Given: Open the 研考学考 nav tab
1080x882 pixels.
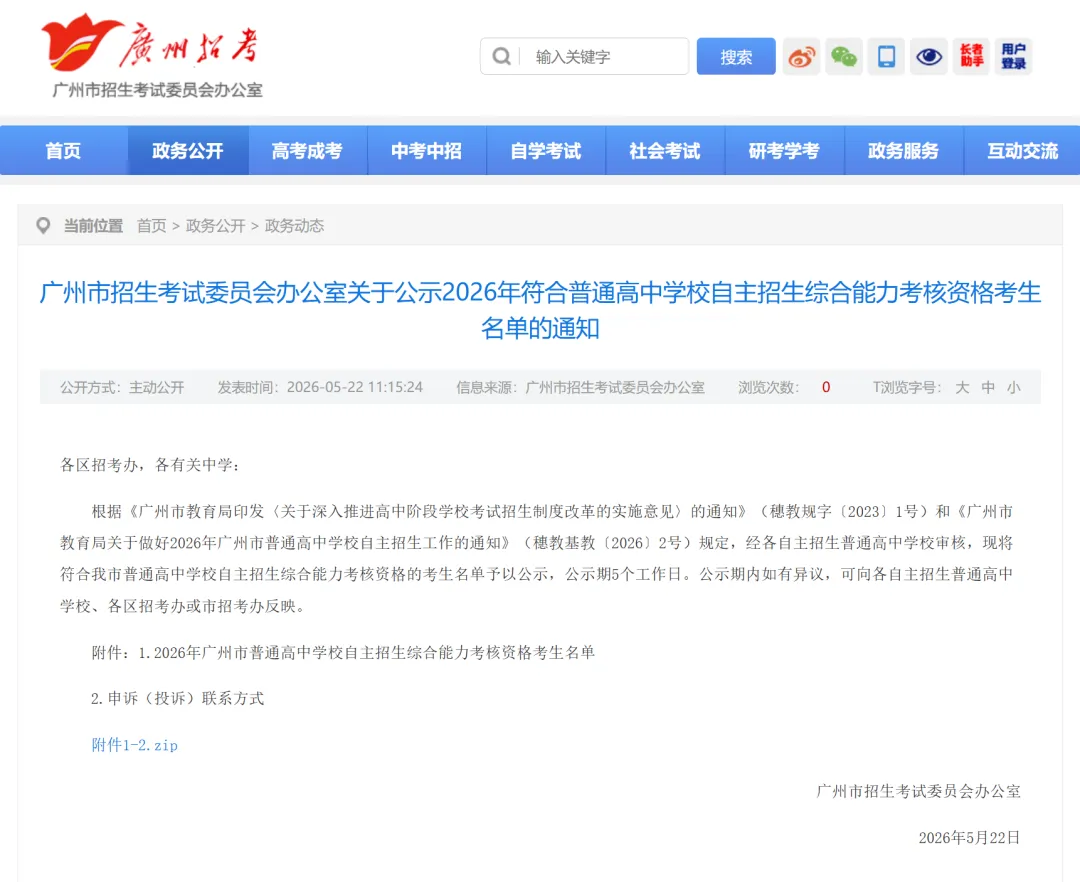Looking at the screenshot, I should [784, 151].
